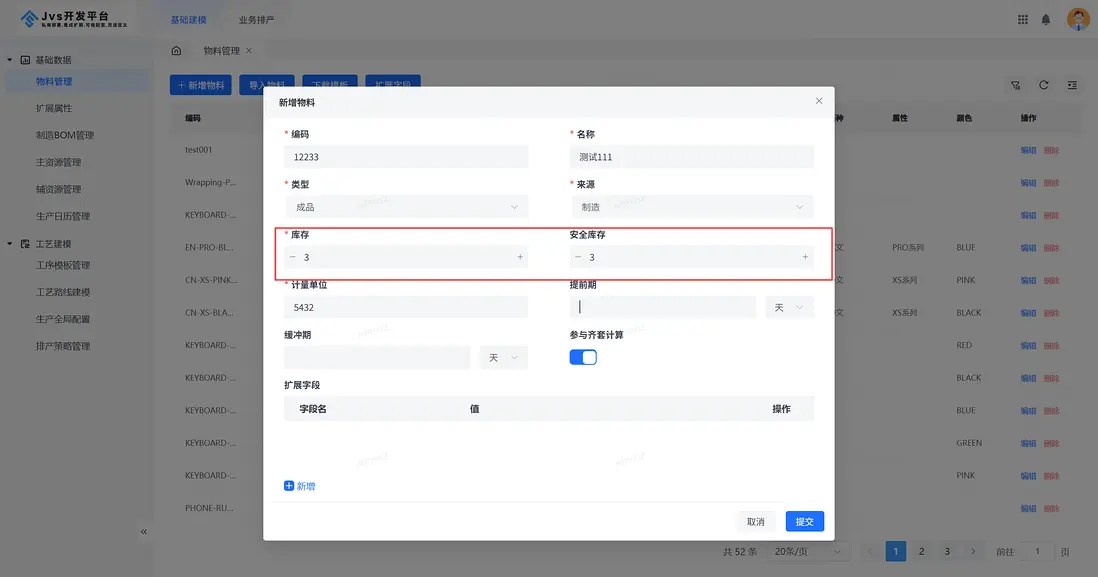The height and width of the screenshot is (577, 1098).
Task: Collapse the sidebar using the « chevron
Action: [143, 531]
